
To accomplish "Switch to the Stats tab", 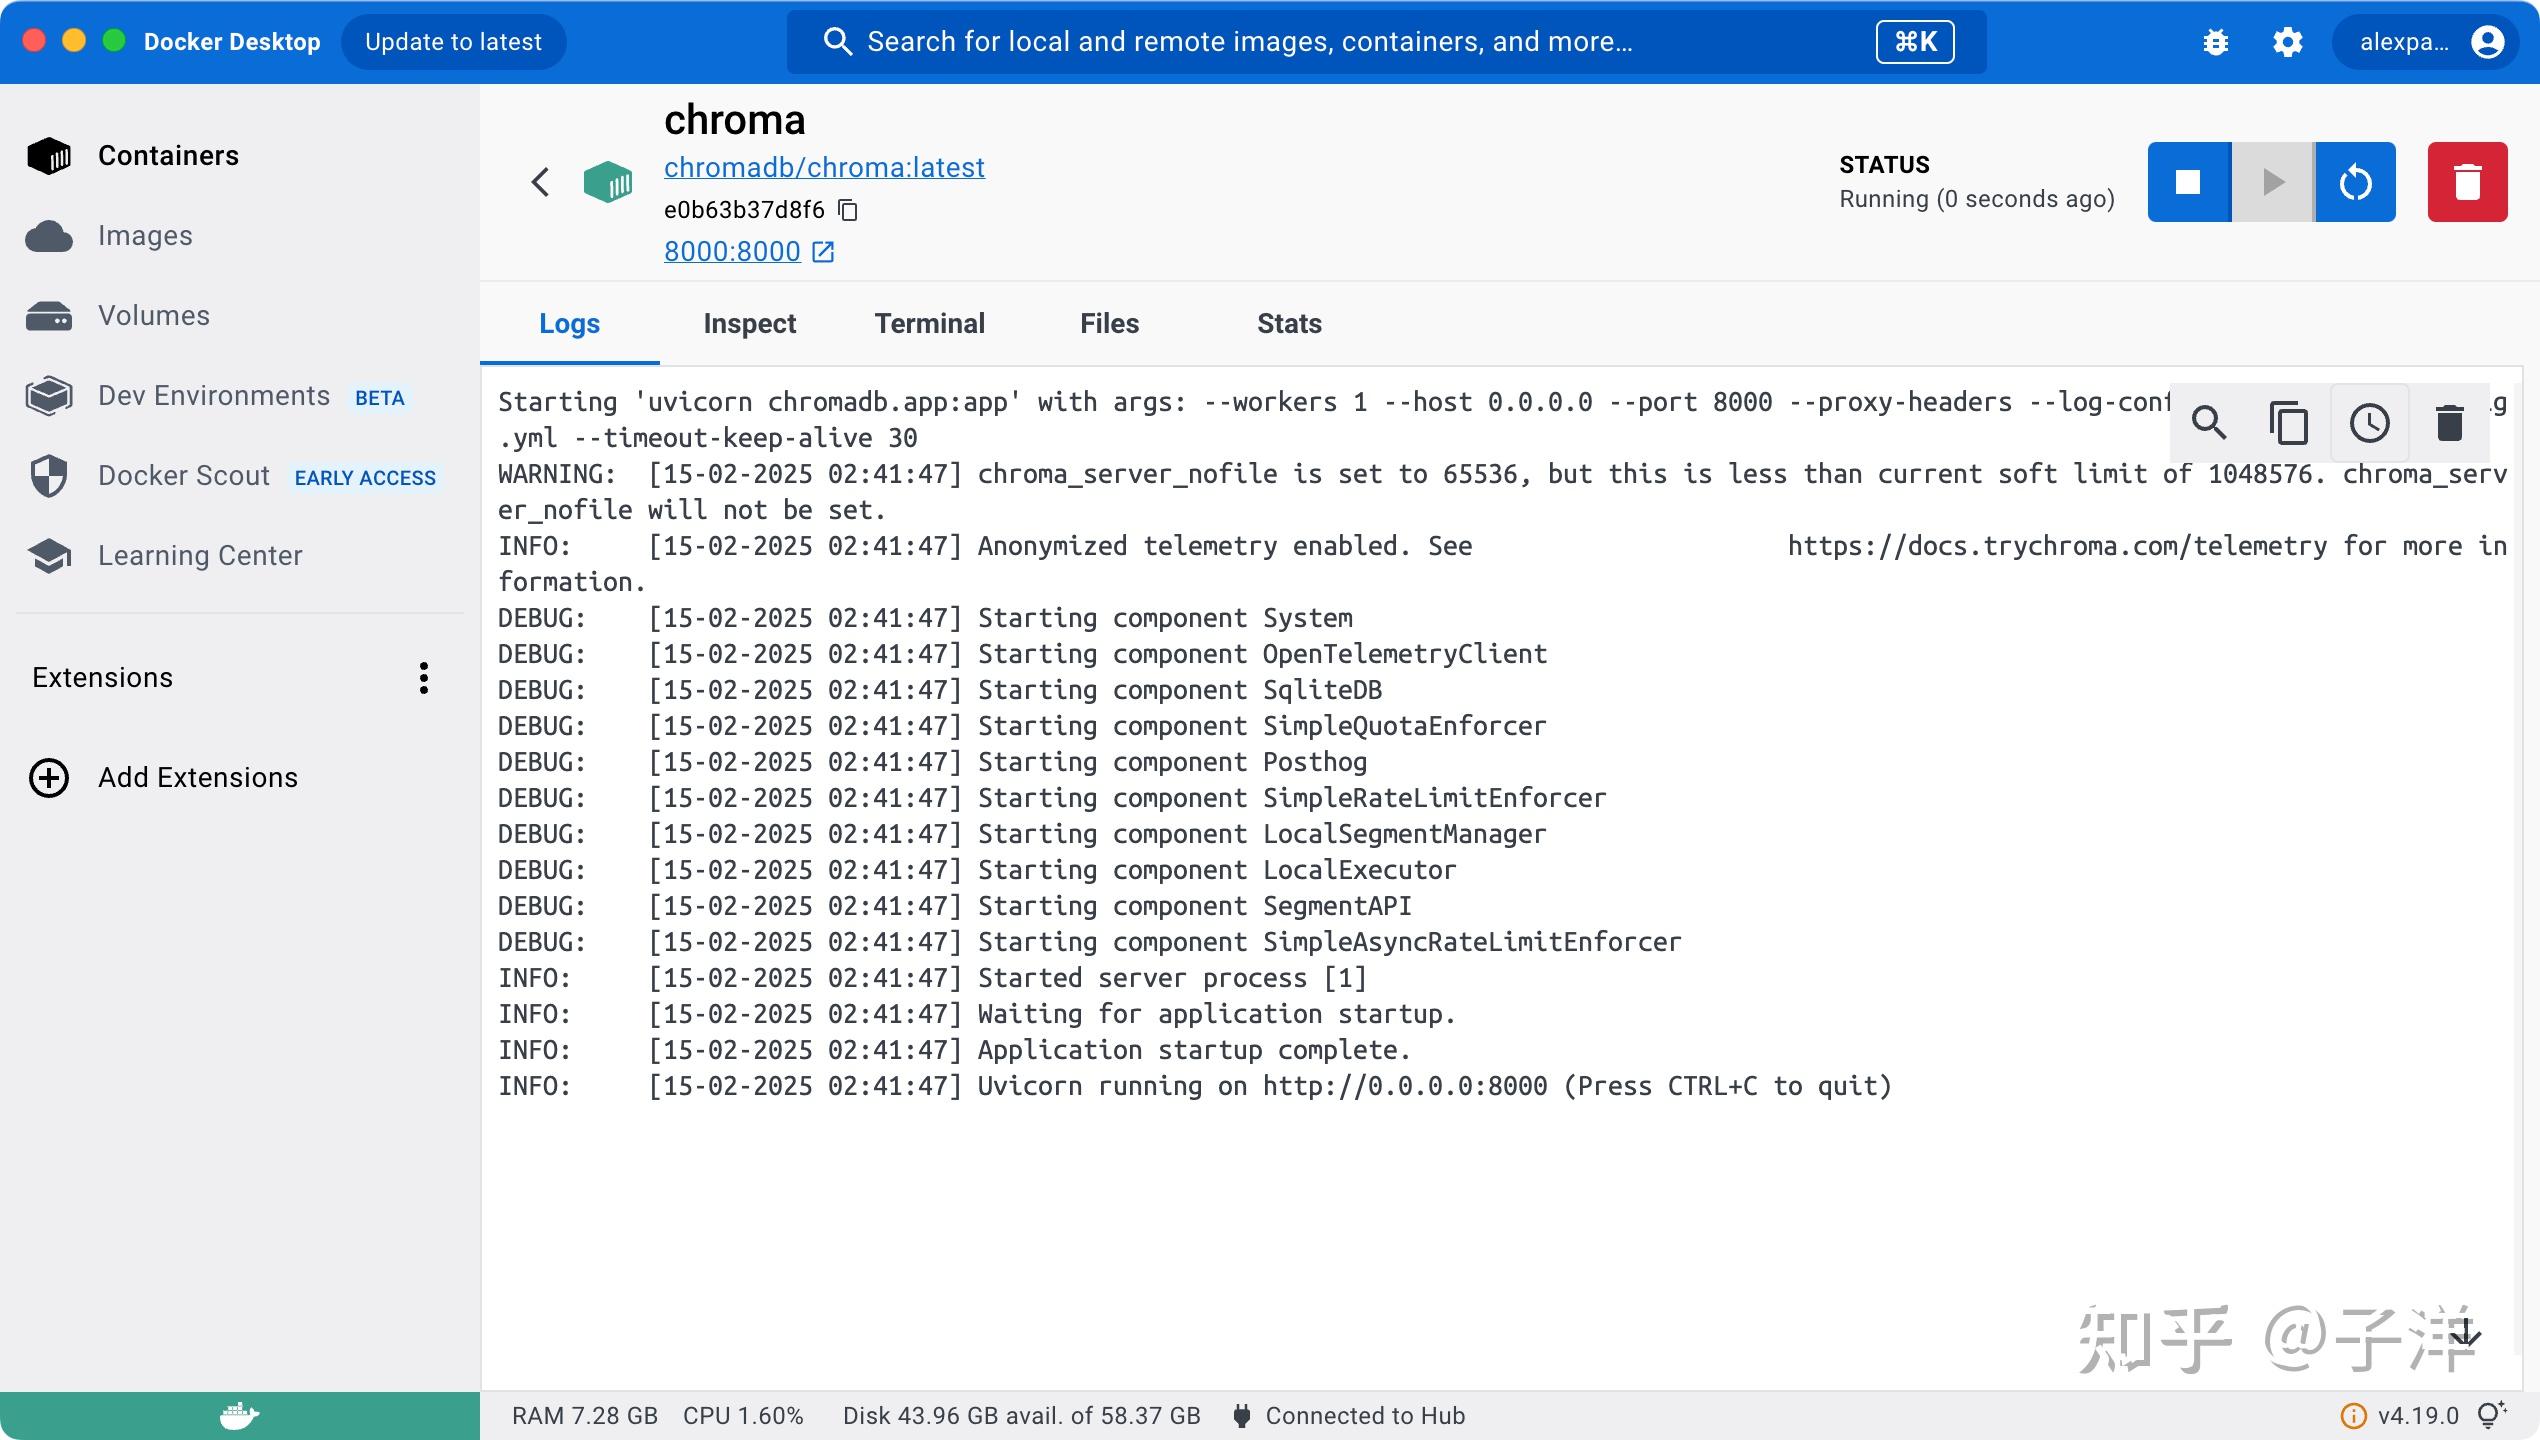I will (1288, 324).
